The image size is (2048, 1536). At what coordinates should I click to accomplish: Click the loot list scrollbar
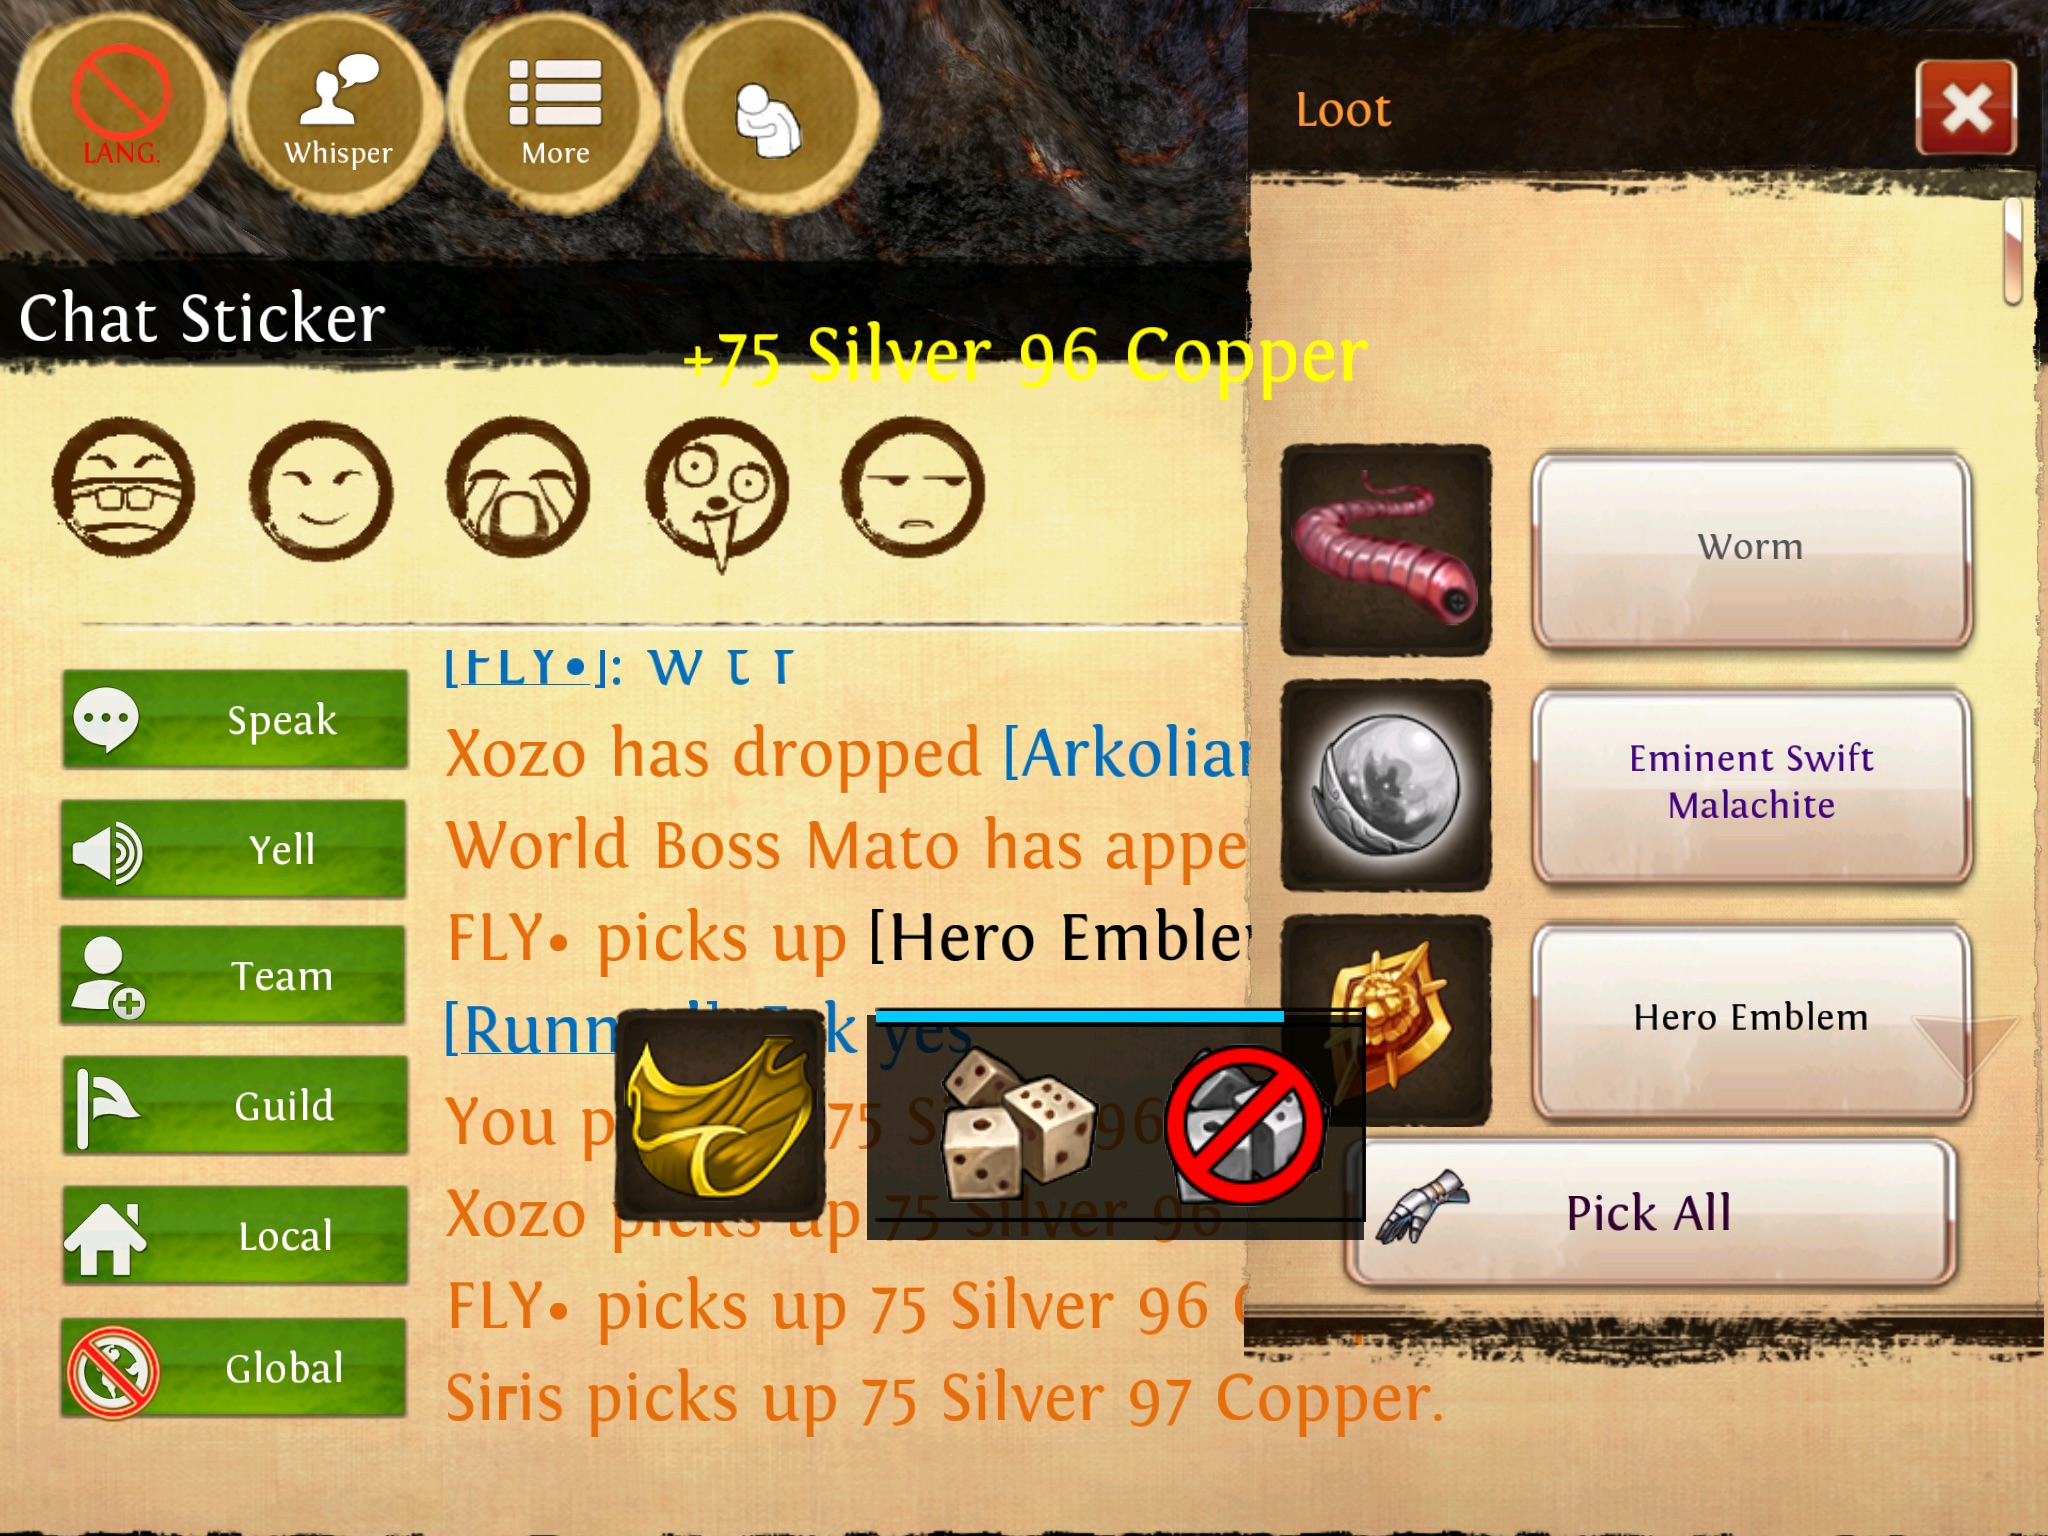pos(2013,250)
